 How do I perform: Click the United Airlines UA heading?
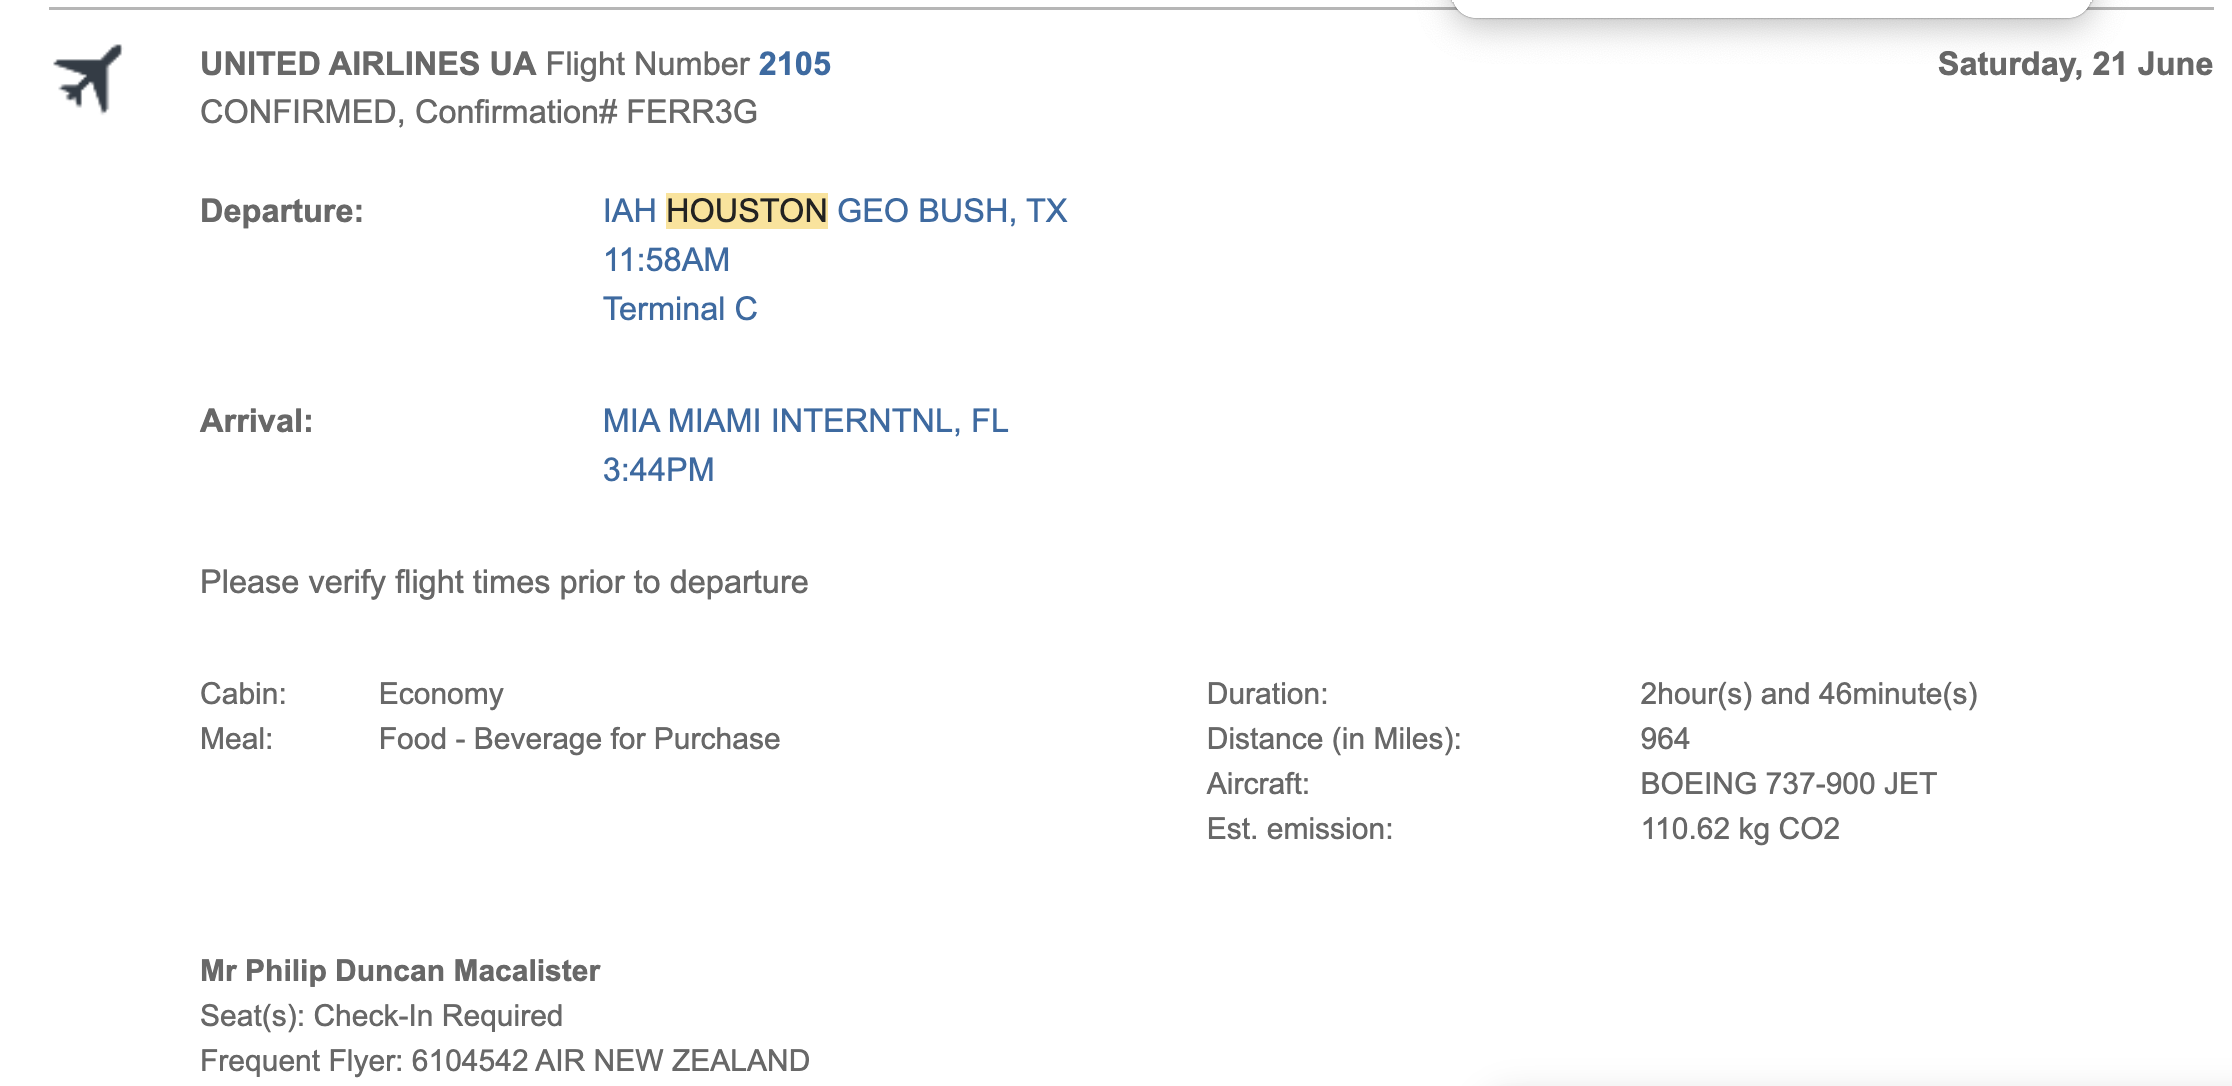click(x=368, y=64)
